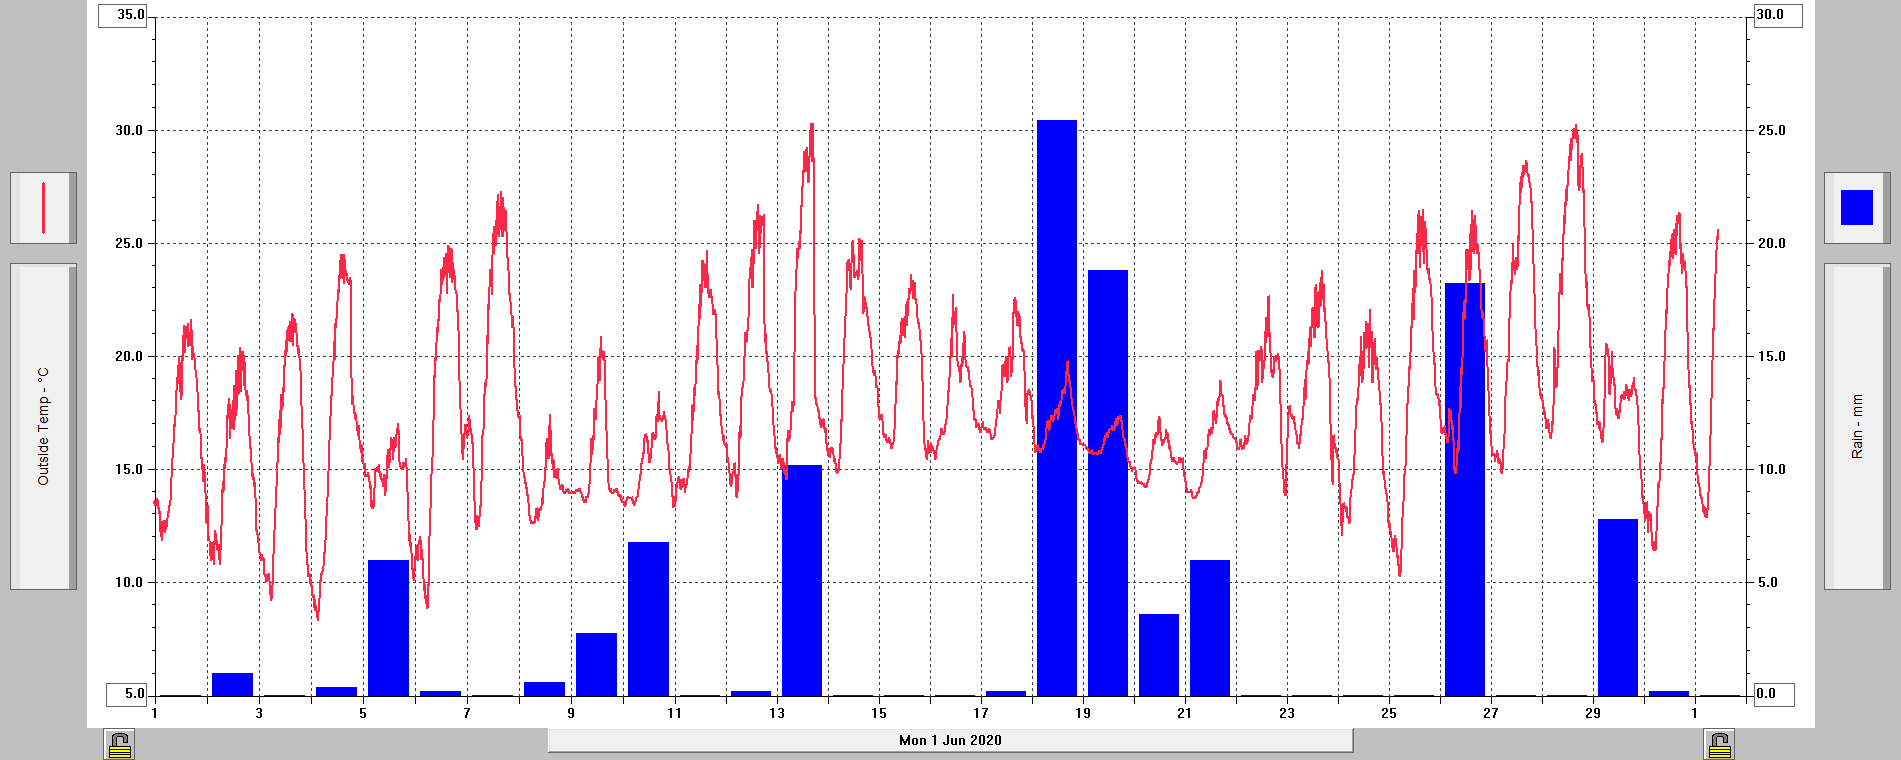Click the padlock icon below the rain axis
The width and height of the screenshot is (1901, 760).
pos(1719,745)
